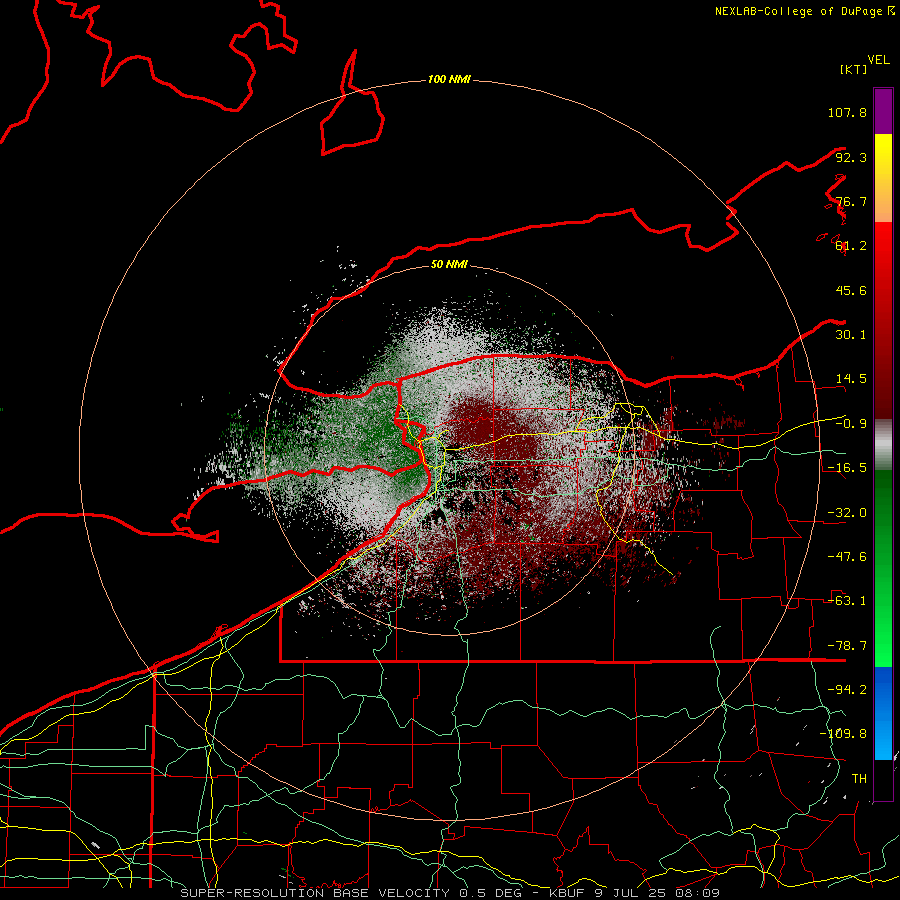Click the 45.6 velocity scale value

[x=851, y=290]
